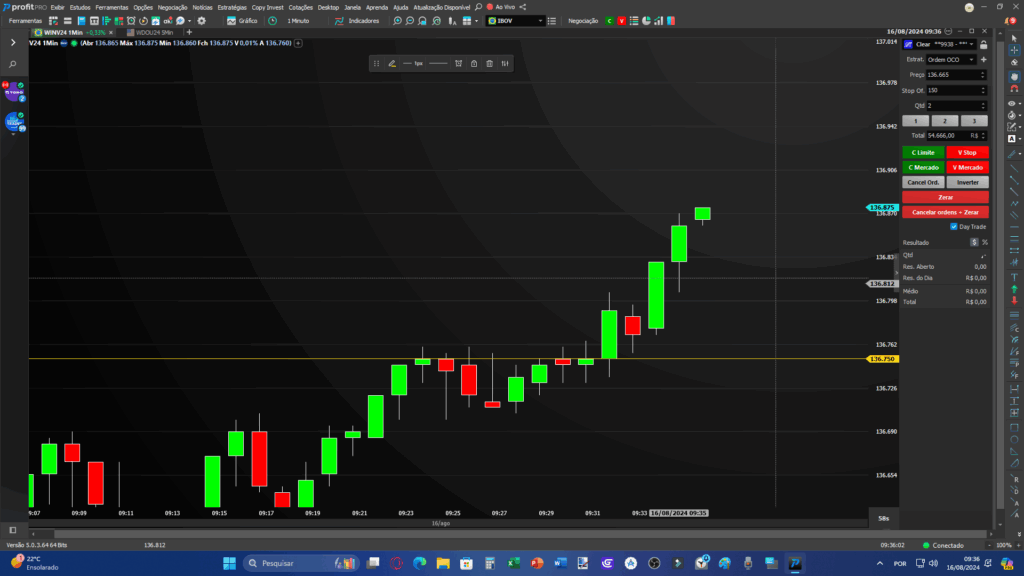Click the pencil color icon in floating toolbar
This screenshot has height=576, width=1024.
392,63
